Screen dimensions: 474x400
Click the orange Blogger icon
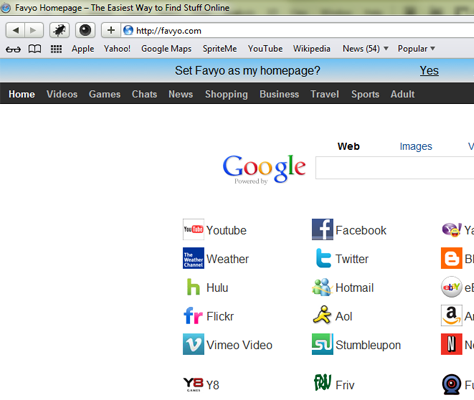pyautogui.click(x=452, y=258)
